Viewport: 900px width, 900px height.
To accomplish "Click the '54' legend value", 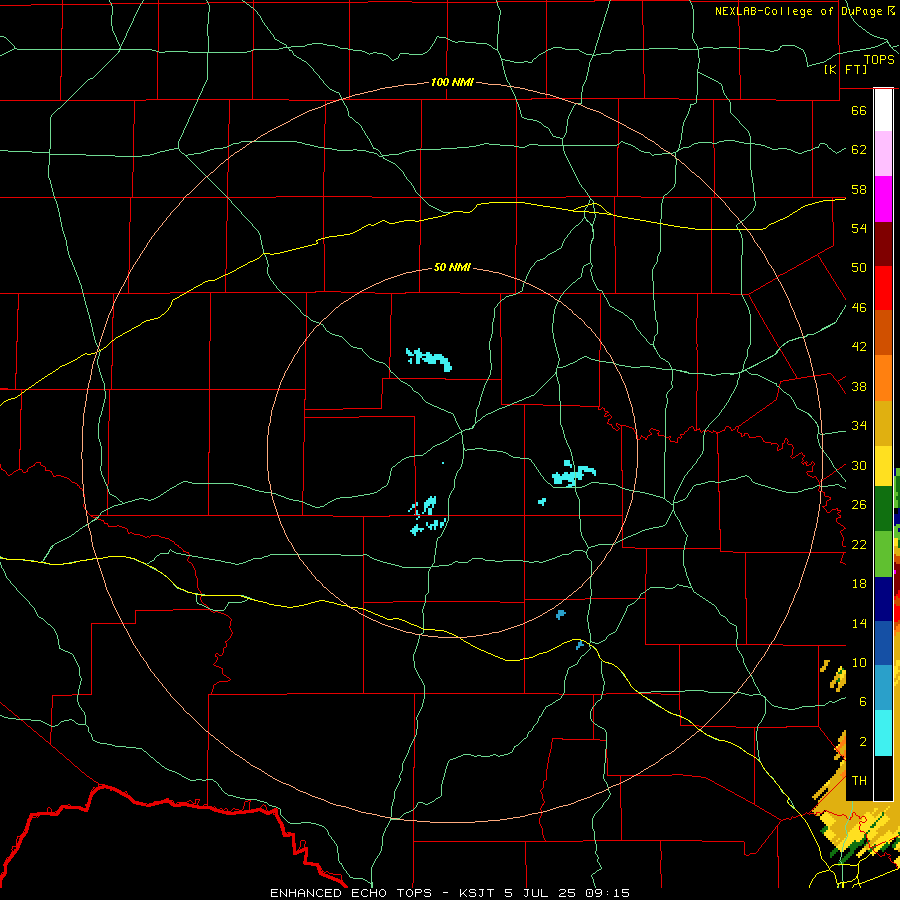I will click(x=859, y=228).
